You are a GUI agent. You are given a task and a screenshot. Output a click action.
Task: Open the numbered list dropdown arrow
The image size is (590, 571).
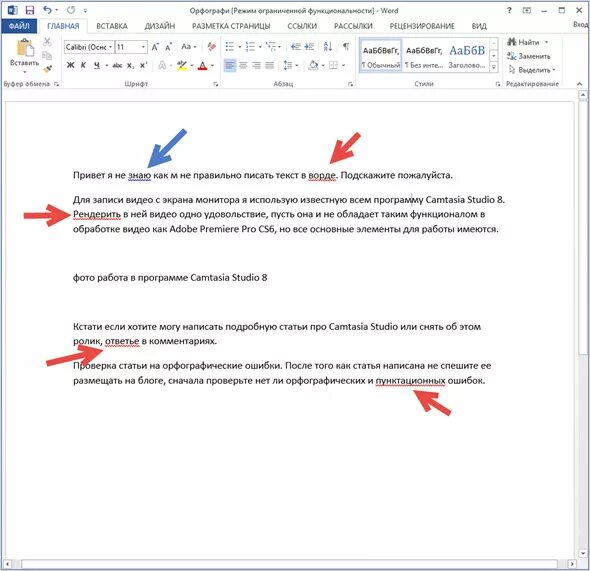pyautogui.click(x=260, y=47)
